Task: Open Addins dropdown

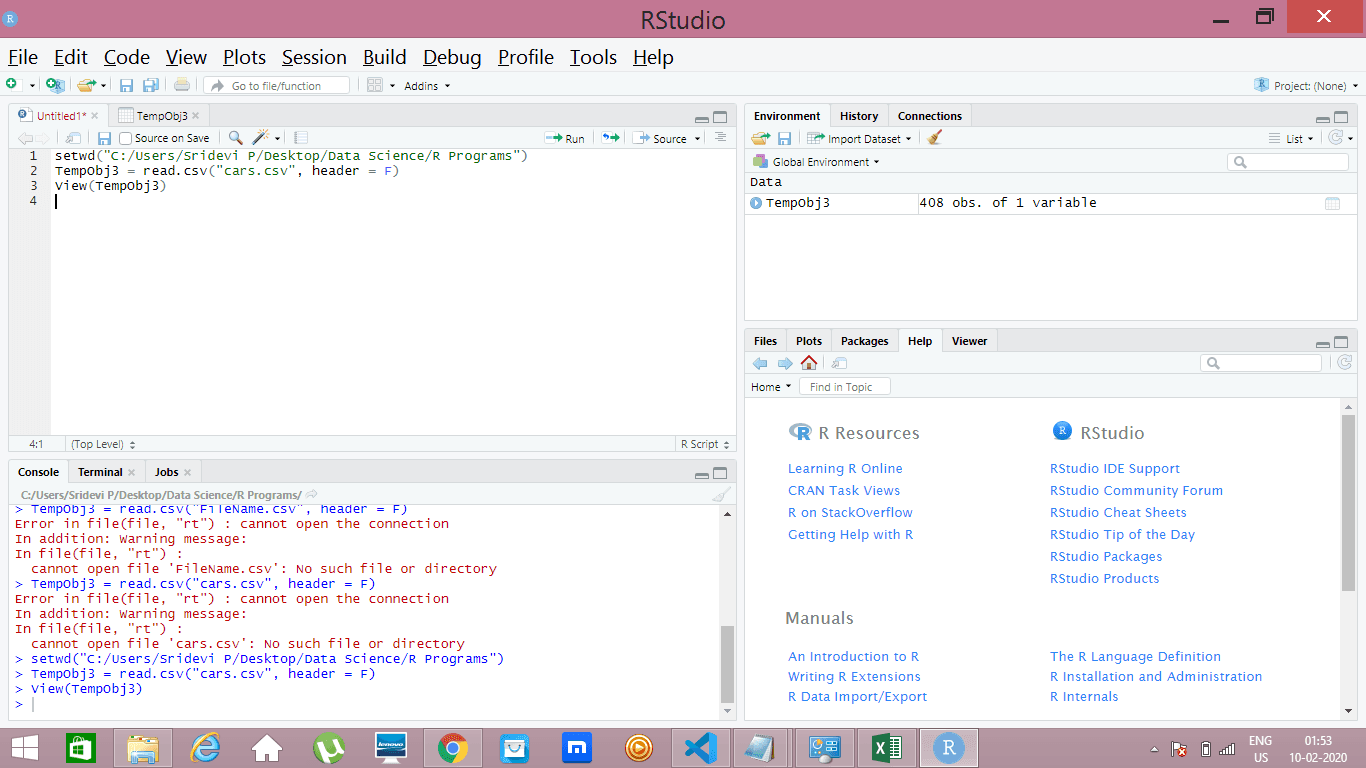Action: pyautogui.click(x=427, y=86)
